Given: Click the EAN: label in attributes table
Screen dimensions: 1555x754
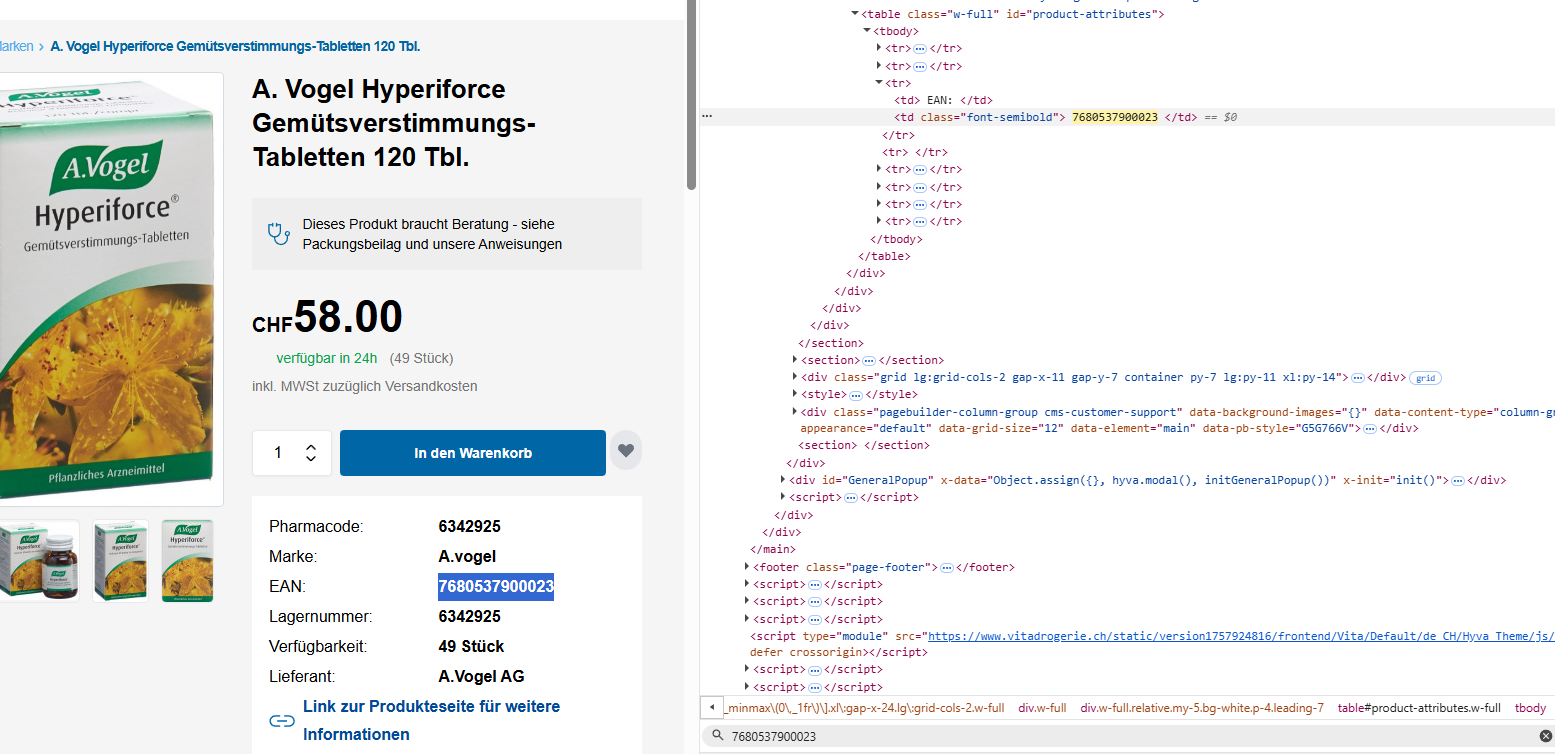Looking at the screenshot, I should (287, 586).
